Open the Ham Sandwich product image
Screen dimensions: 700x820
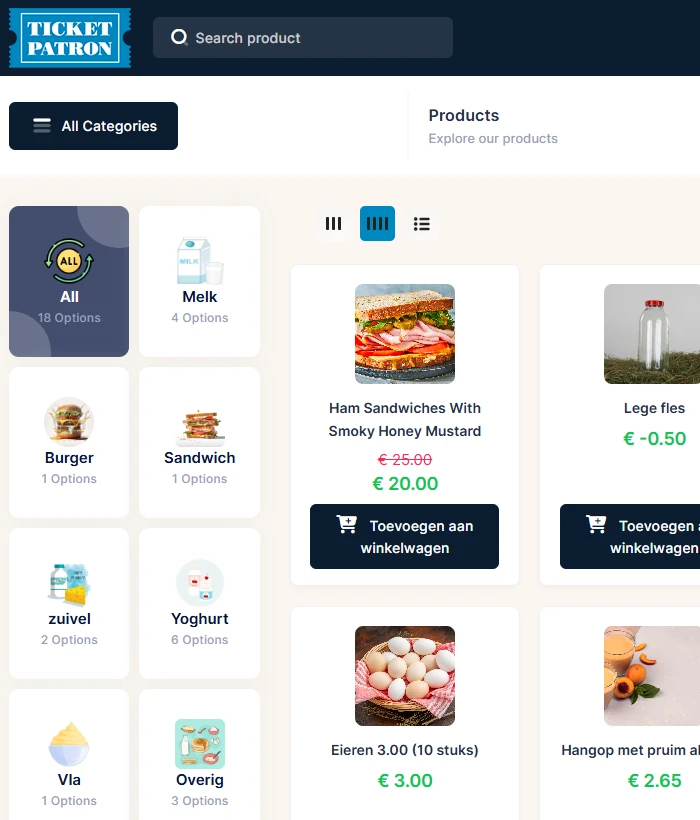point(405,334)
